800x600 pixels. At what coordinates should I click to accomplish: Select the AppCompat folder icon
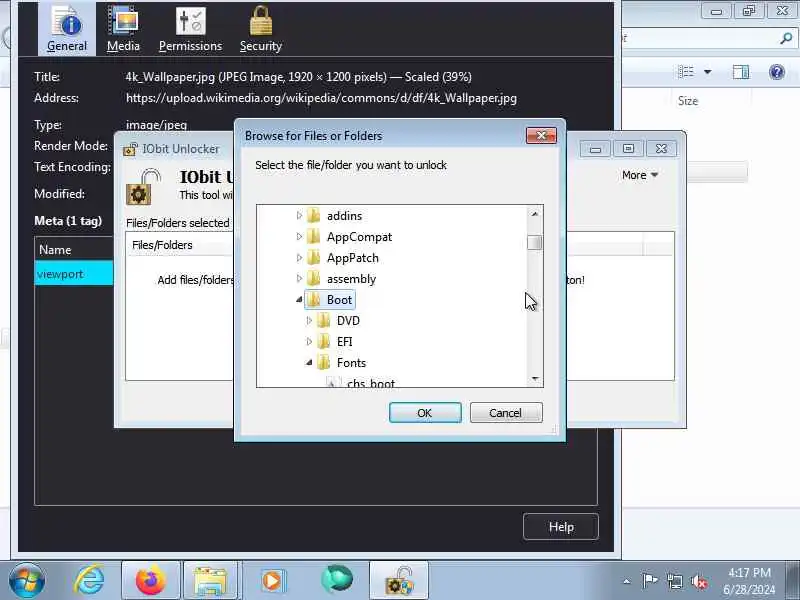point(314,236)
